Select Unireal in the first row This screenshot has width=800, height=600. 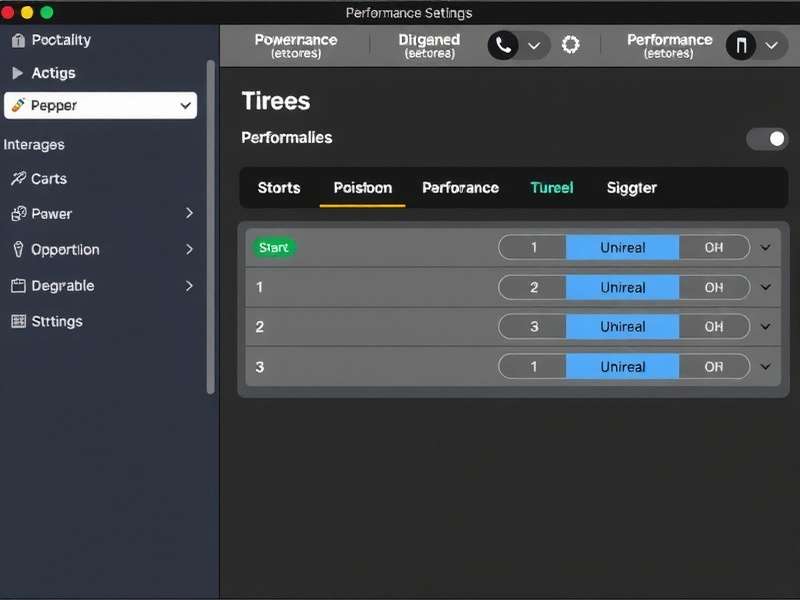[622, 247]
